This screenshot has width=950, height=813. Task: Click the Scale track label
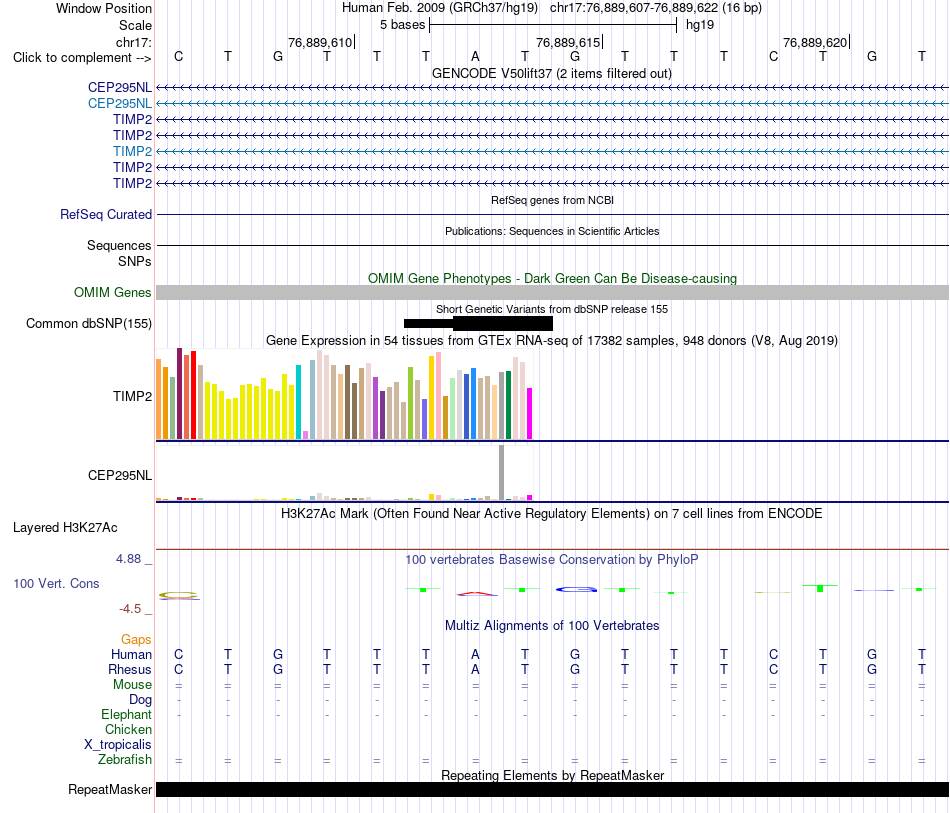coord(135,25)
